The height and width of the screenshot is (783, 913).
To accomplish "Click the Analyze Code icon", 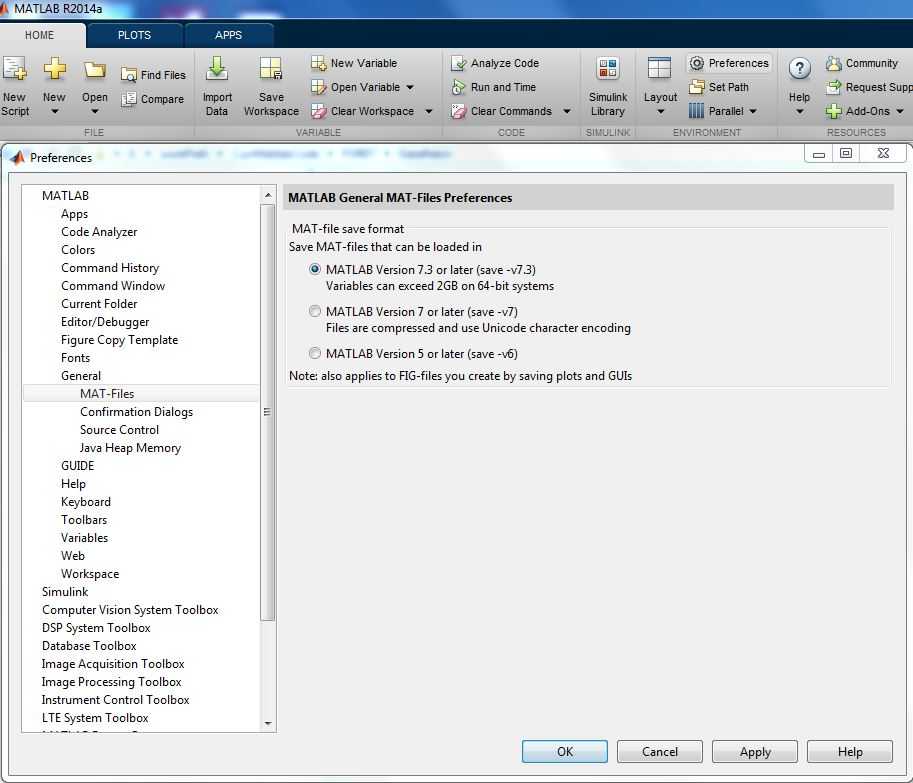I will tap(459, 63).
